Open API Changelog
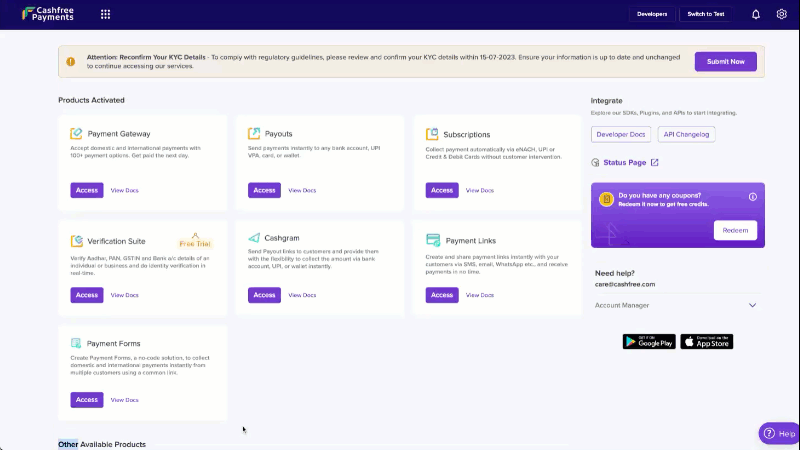The image size is (800, 450). 686,134
